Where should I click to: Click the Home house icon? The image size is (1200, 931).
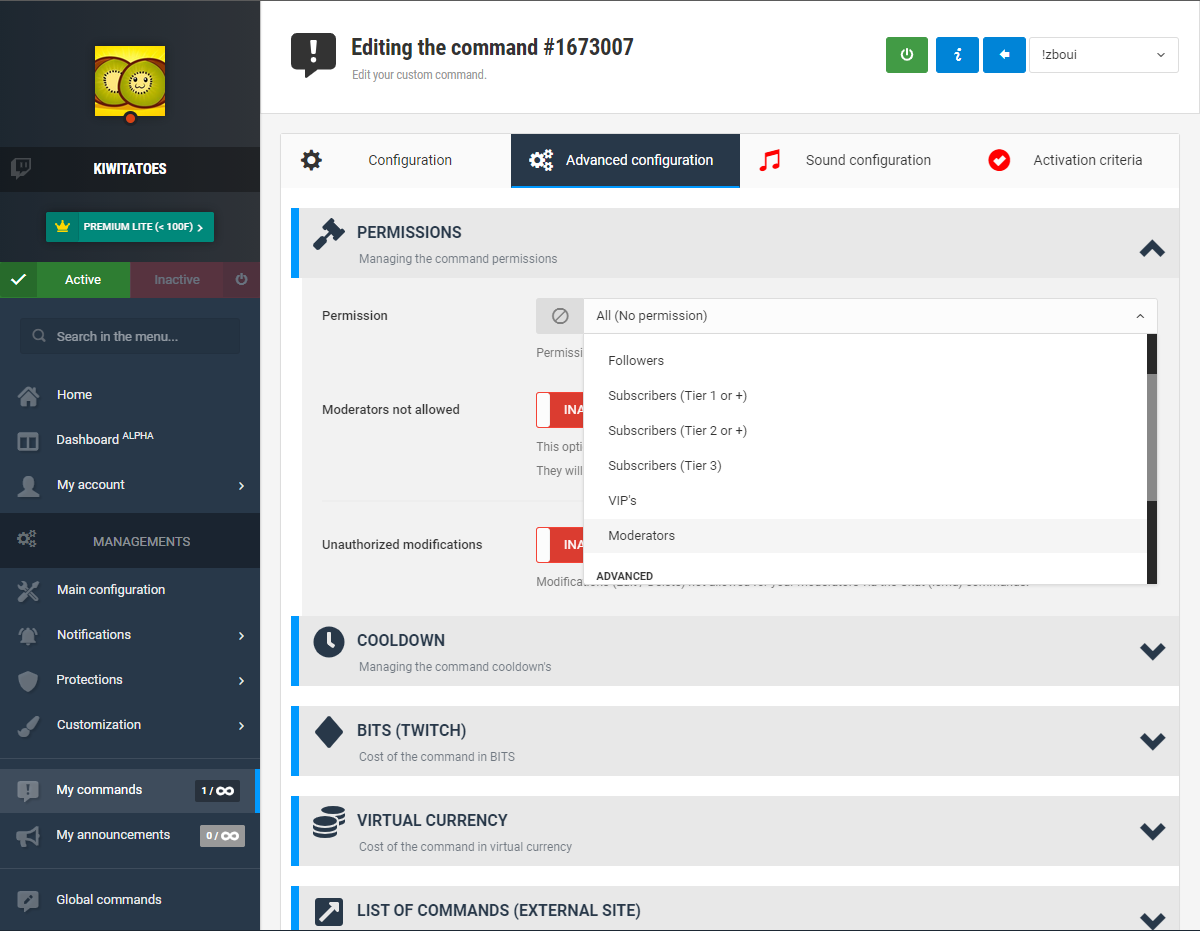click(x=28, y=395)
